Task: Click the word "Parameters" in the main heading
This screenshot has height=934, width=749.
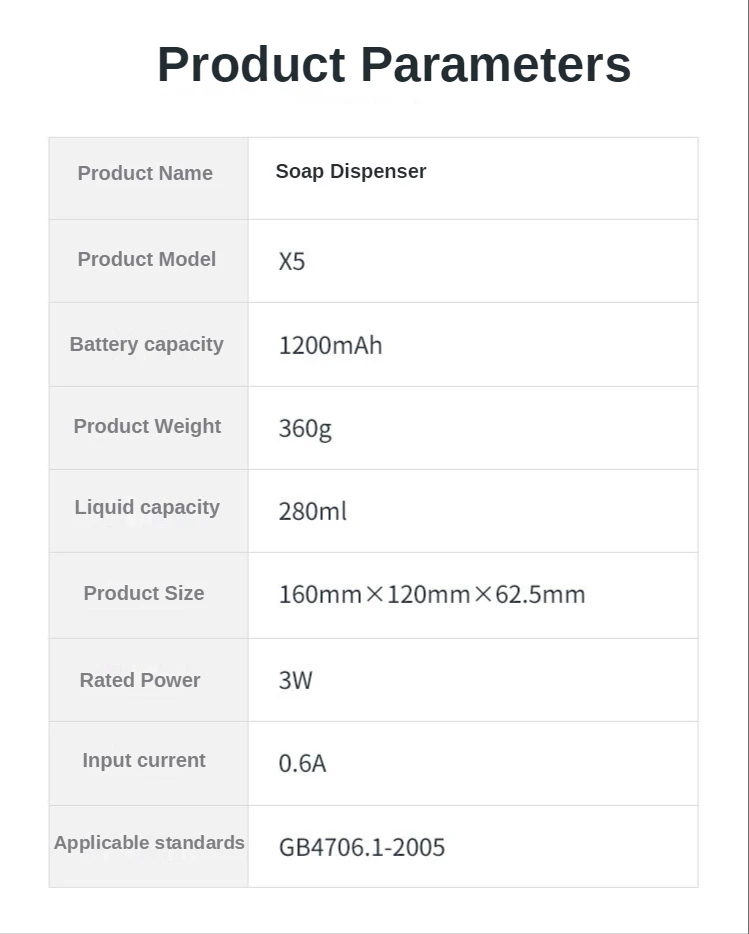Action: click(x=495, y=64)
